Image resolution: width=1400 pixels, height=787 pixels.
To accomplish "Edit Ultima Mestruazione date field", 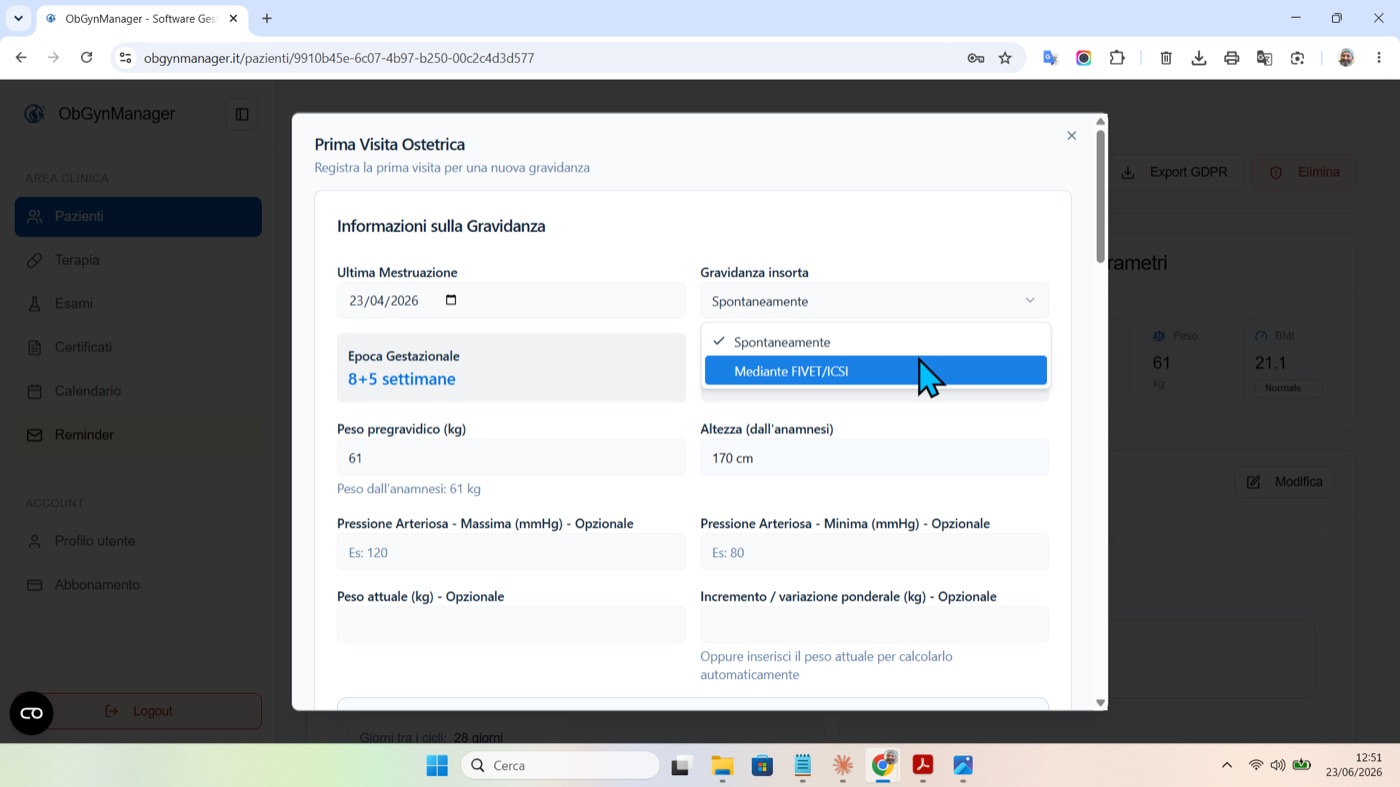I will [511, 301].
